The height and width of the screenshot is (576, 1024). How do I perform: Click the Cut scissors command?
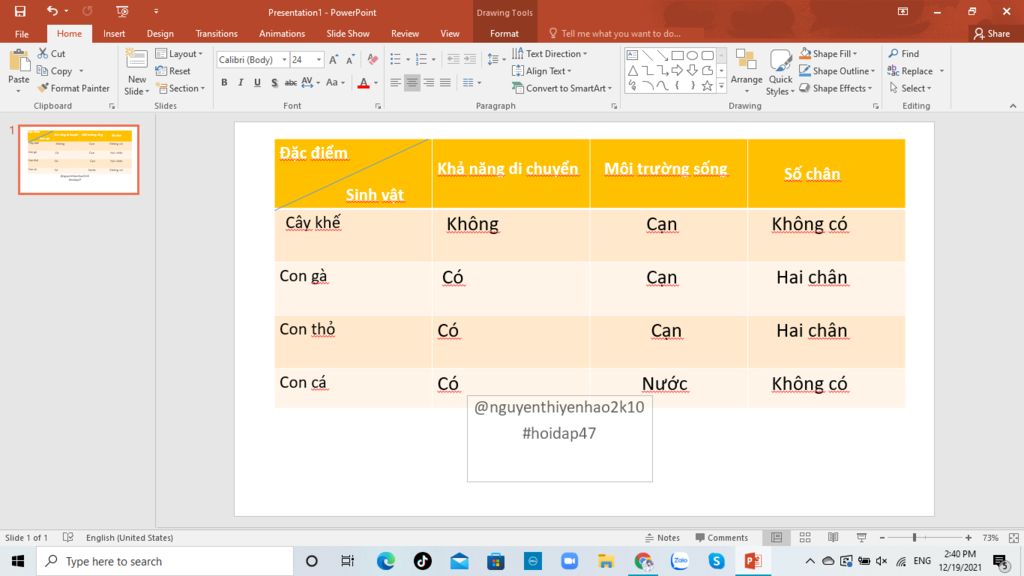pyautogui.click(x=52, y=54)
